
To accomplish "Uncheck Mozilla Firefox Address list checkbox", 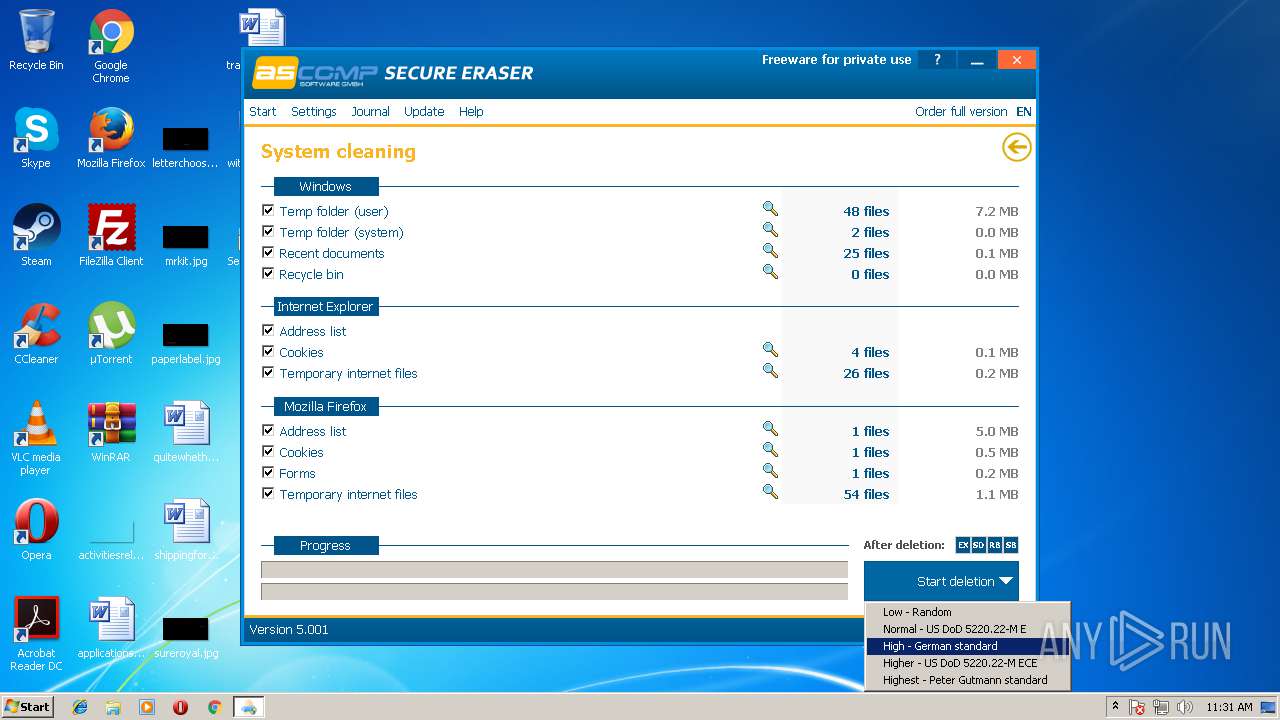I will click(x=268, y=431).
